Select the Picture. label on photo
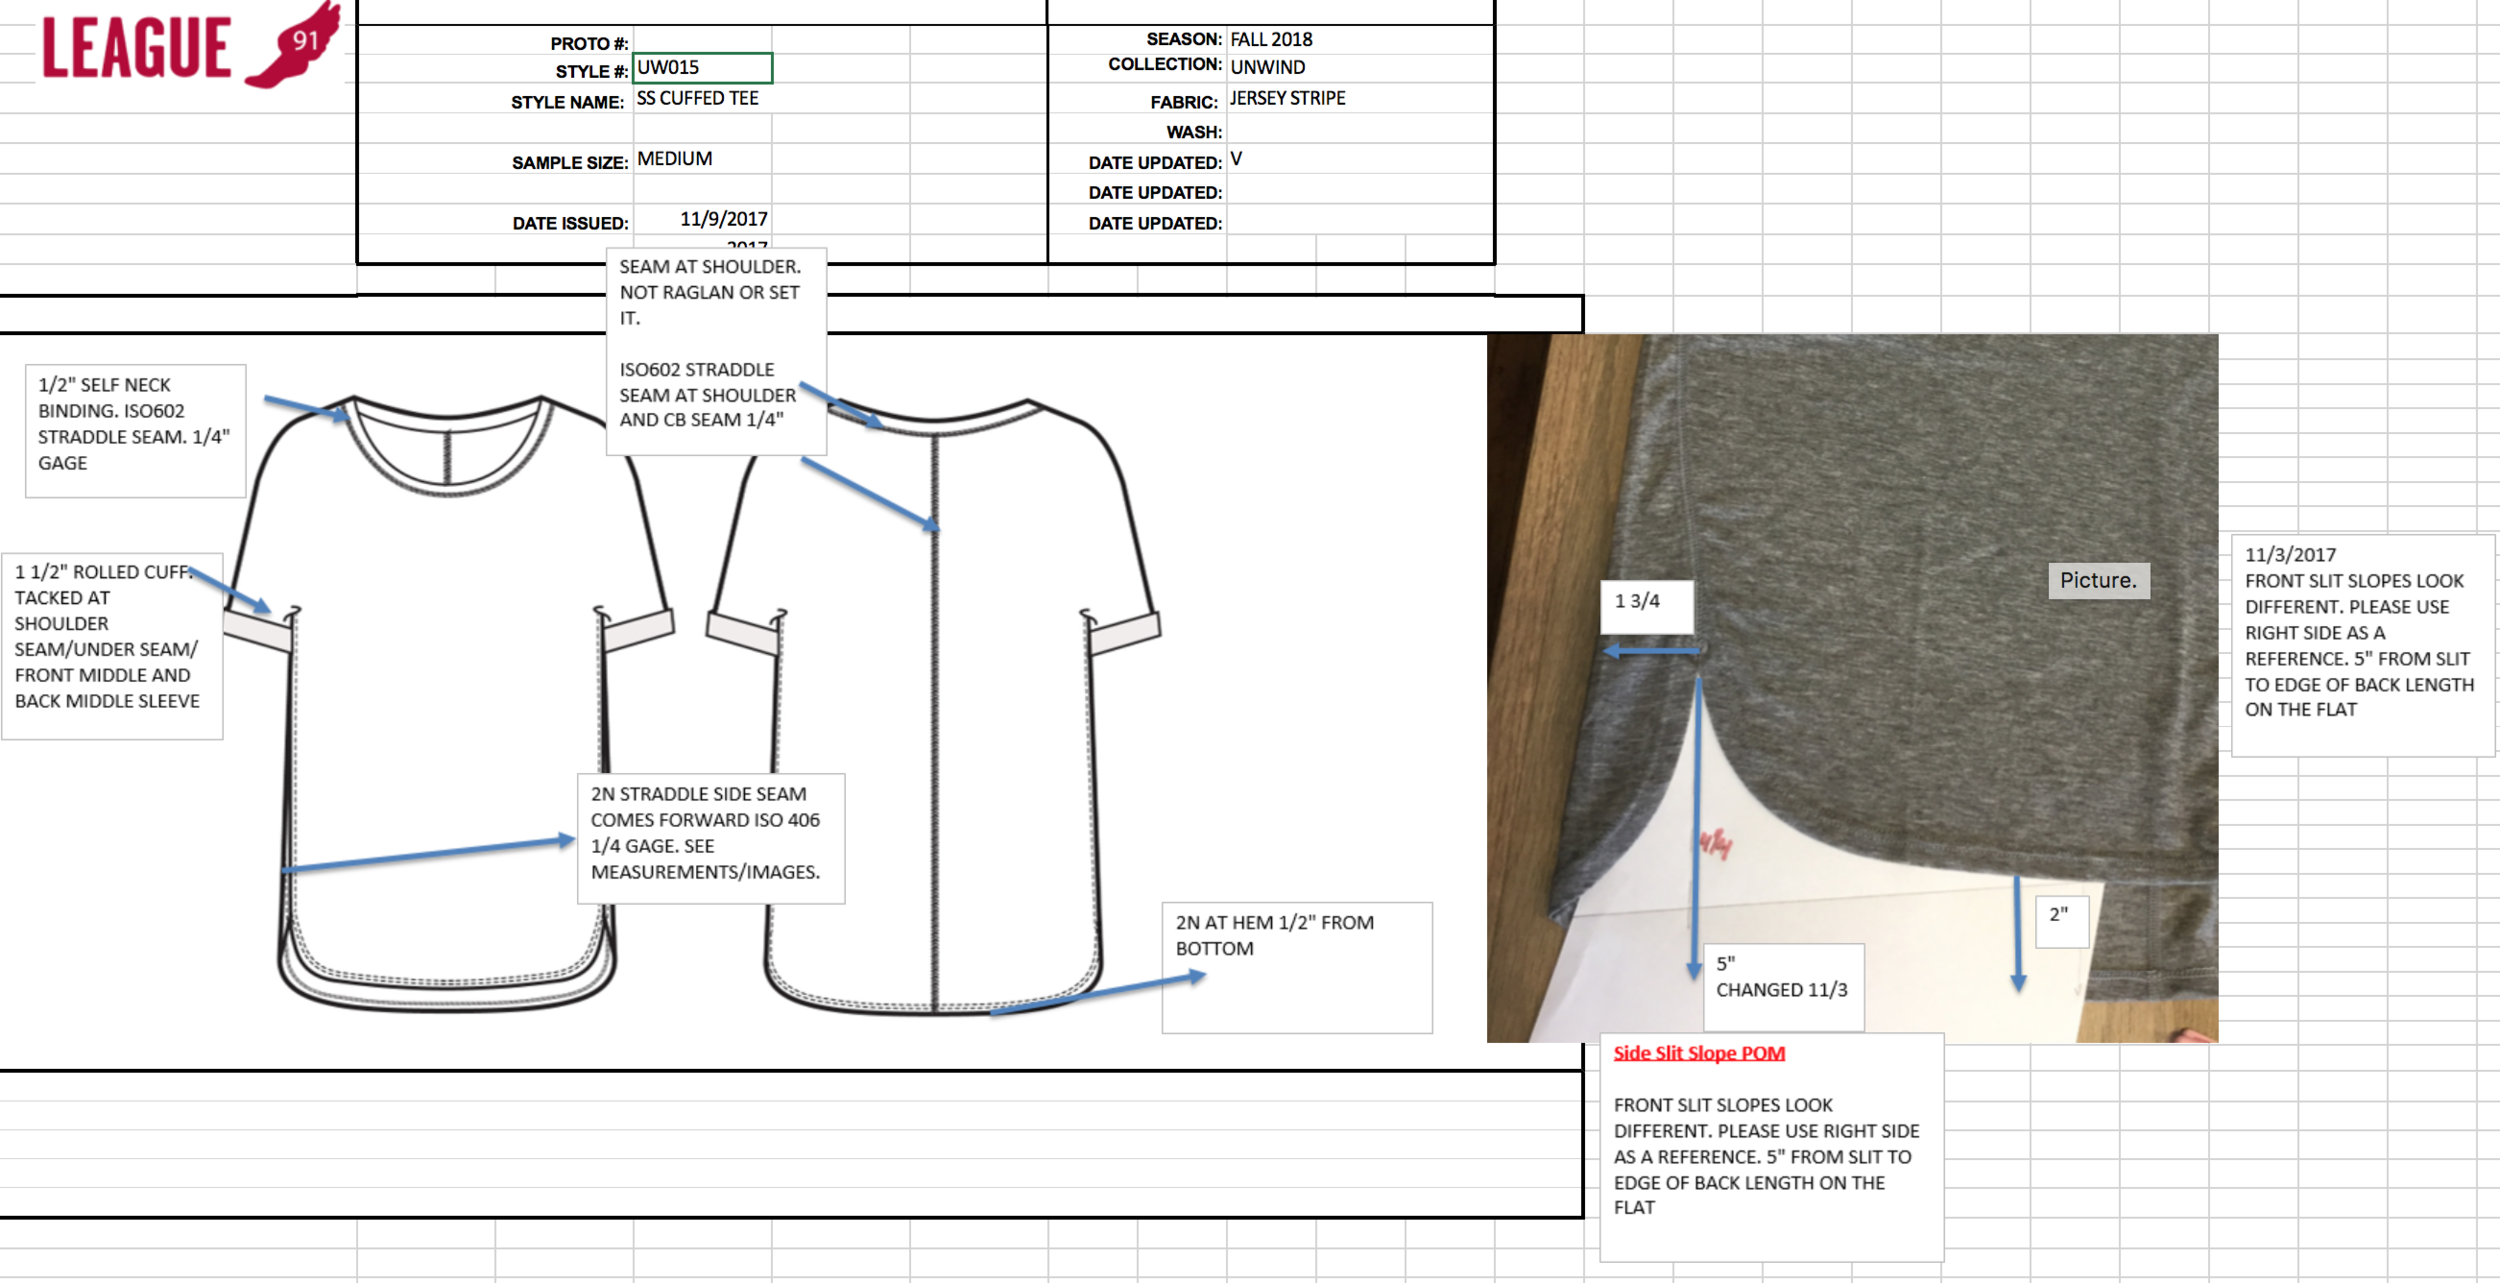The image size is (2500, 1283). click(x=2098, y=581)
